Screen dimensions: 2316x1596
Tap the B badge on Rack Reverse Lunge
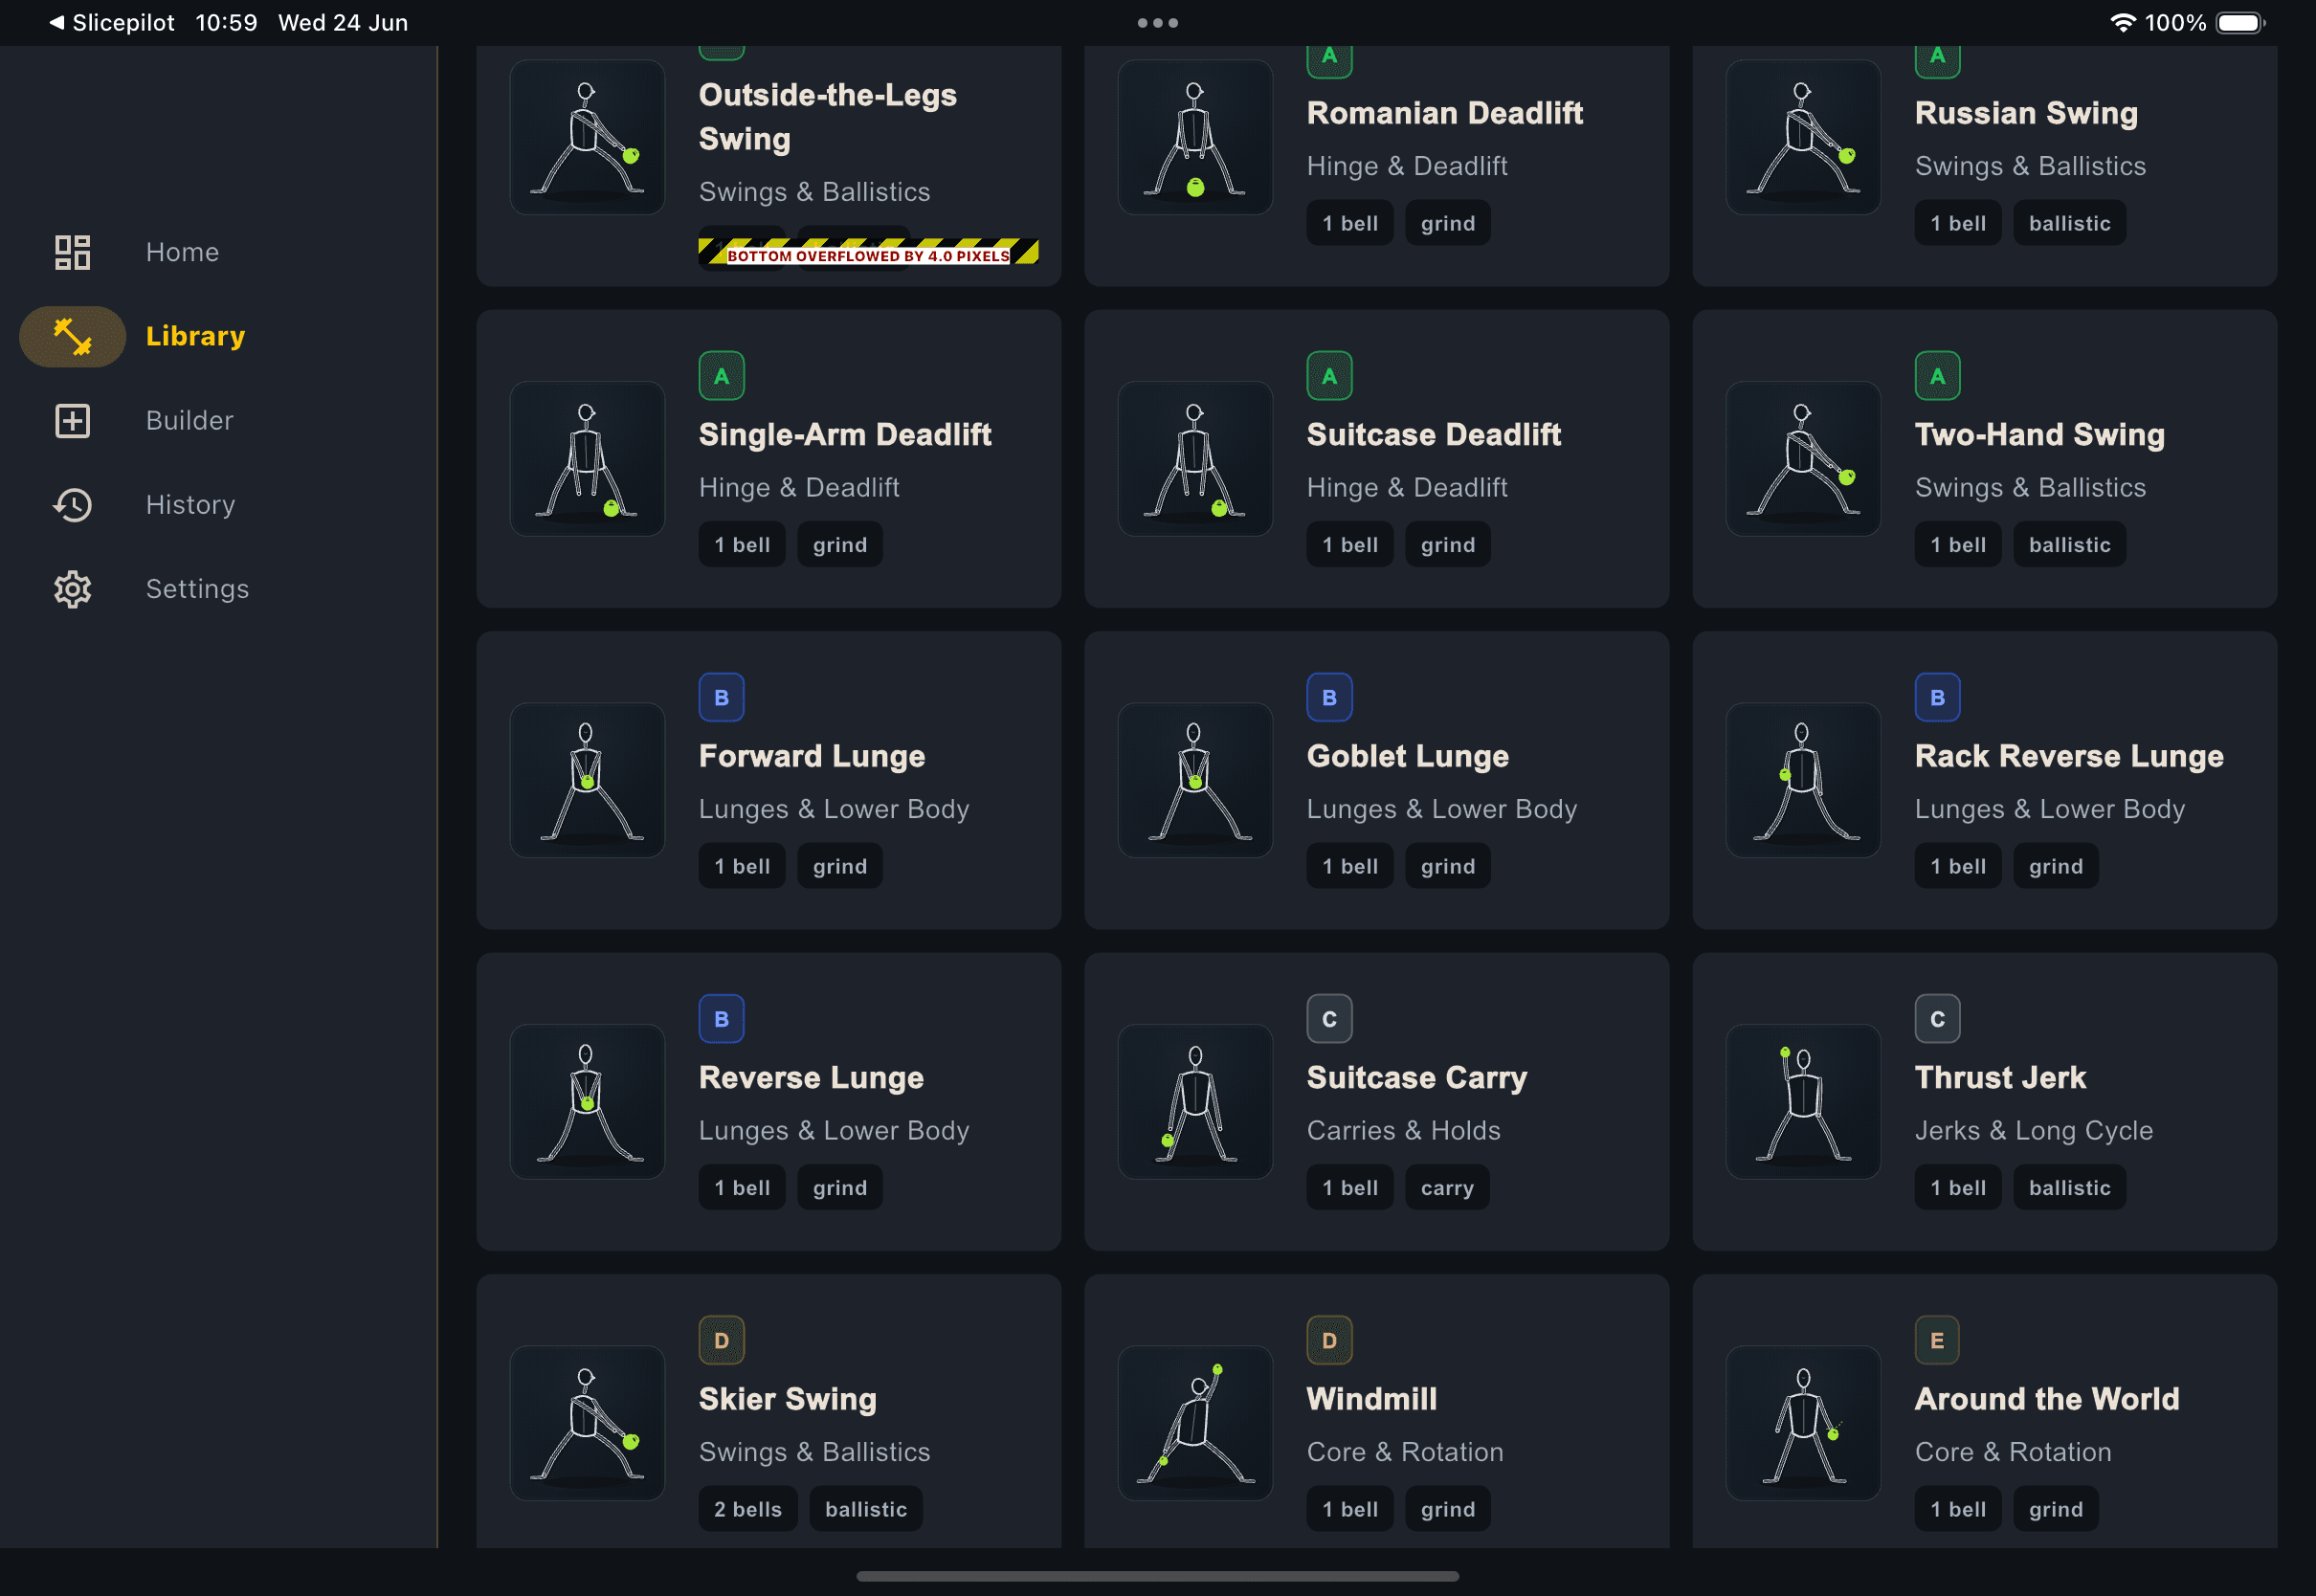(x=1937, y=697)
